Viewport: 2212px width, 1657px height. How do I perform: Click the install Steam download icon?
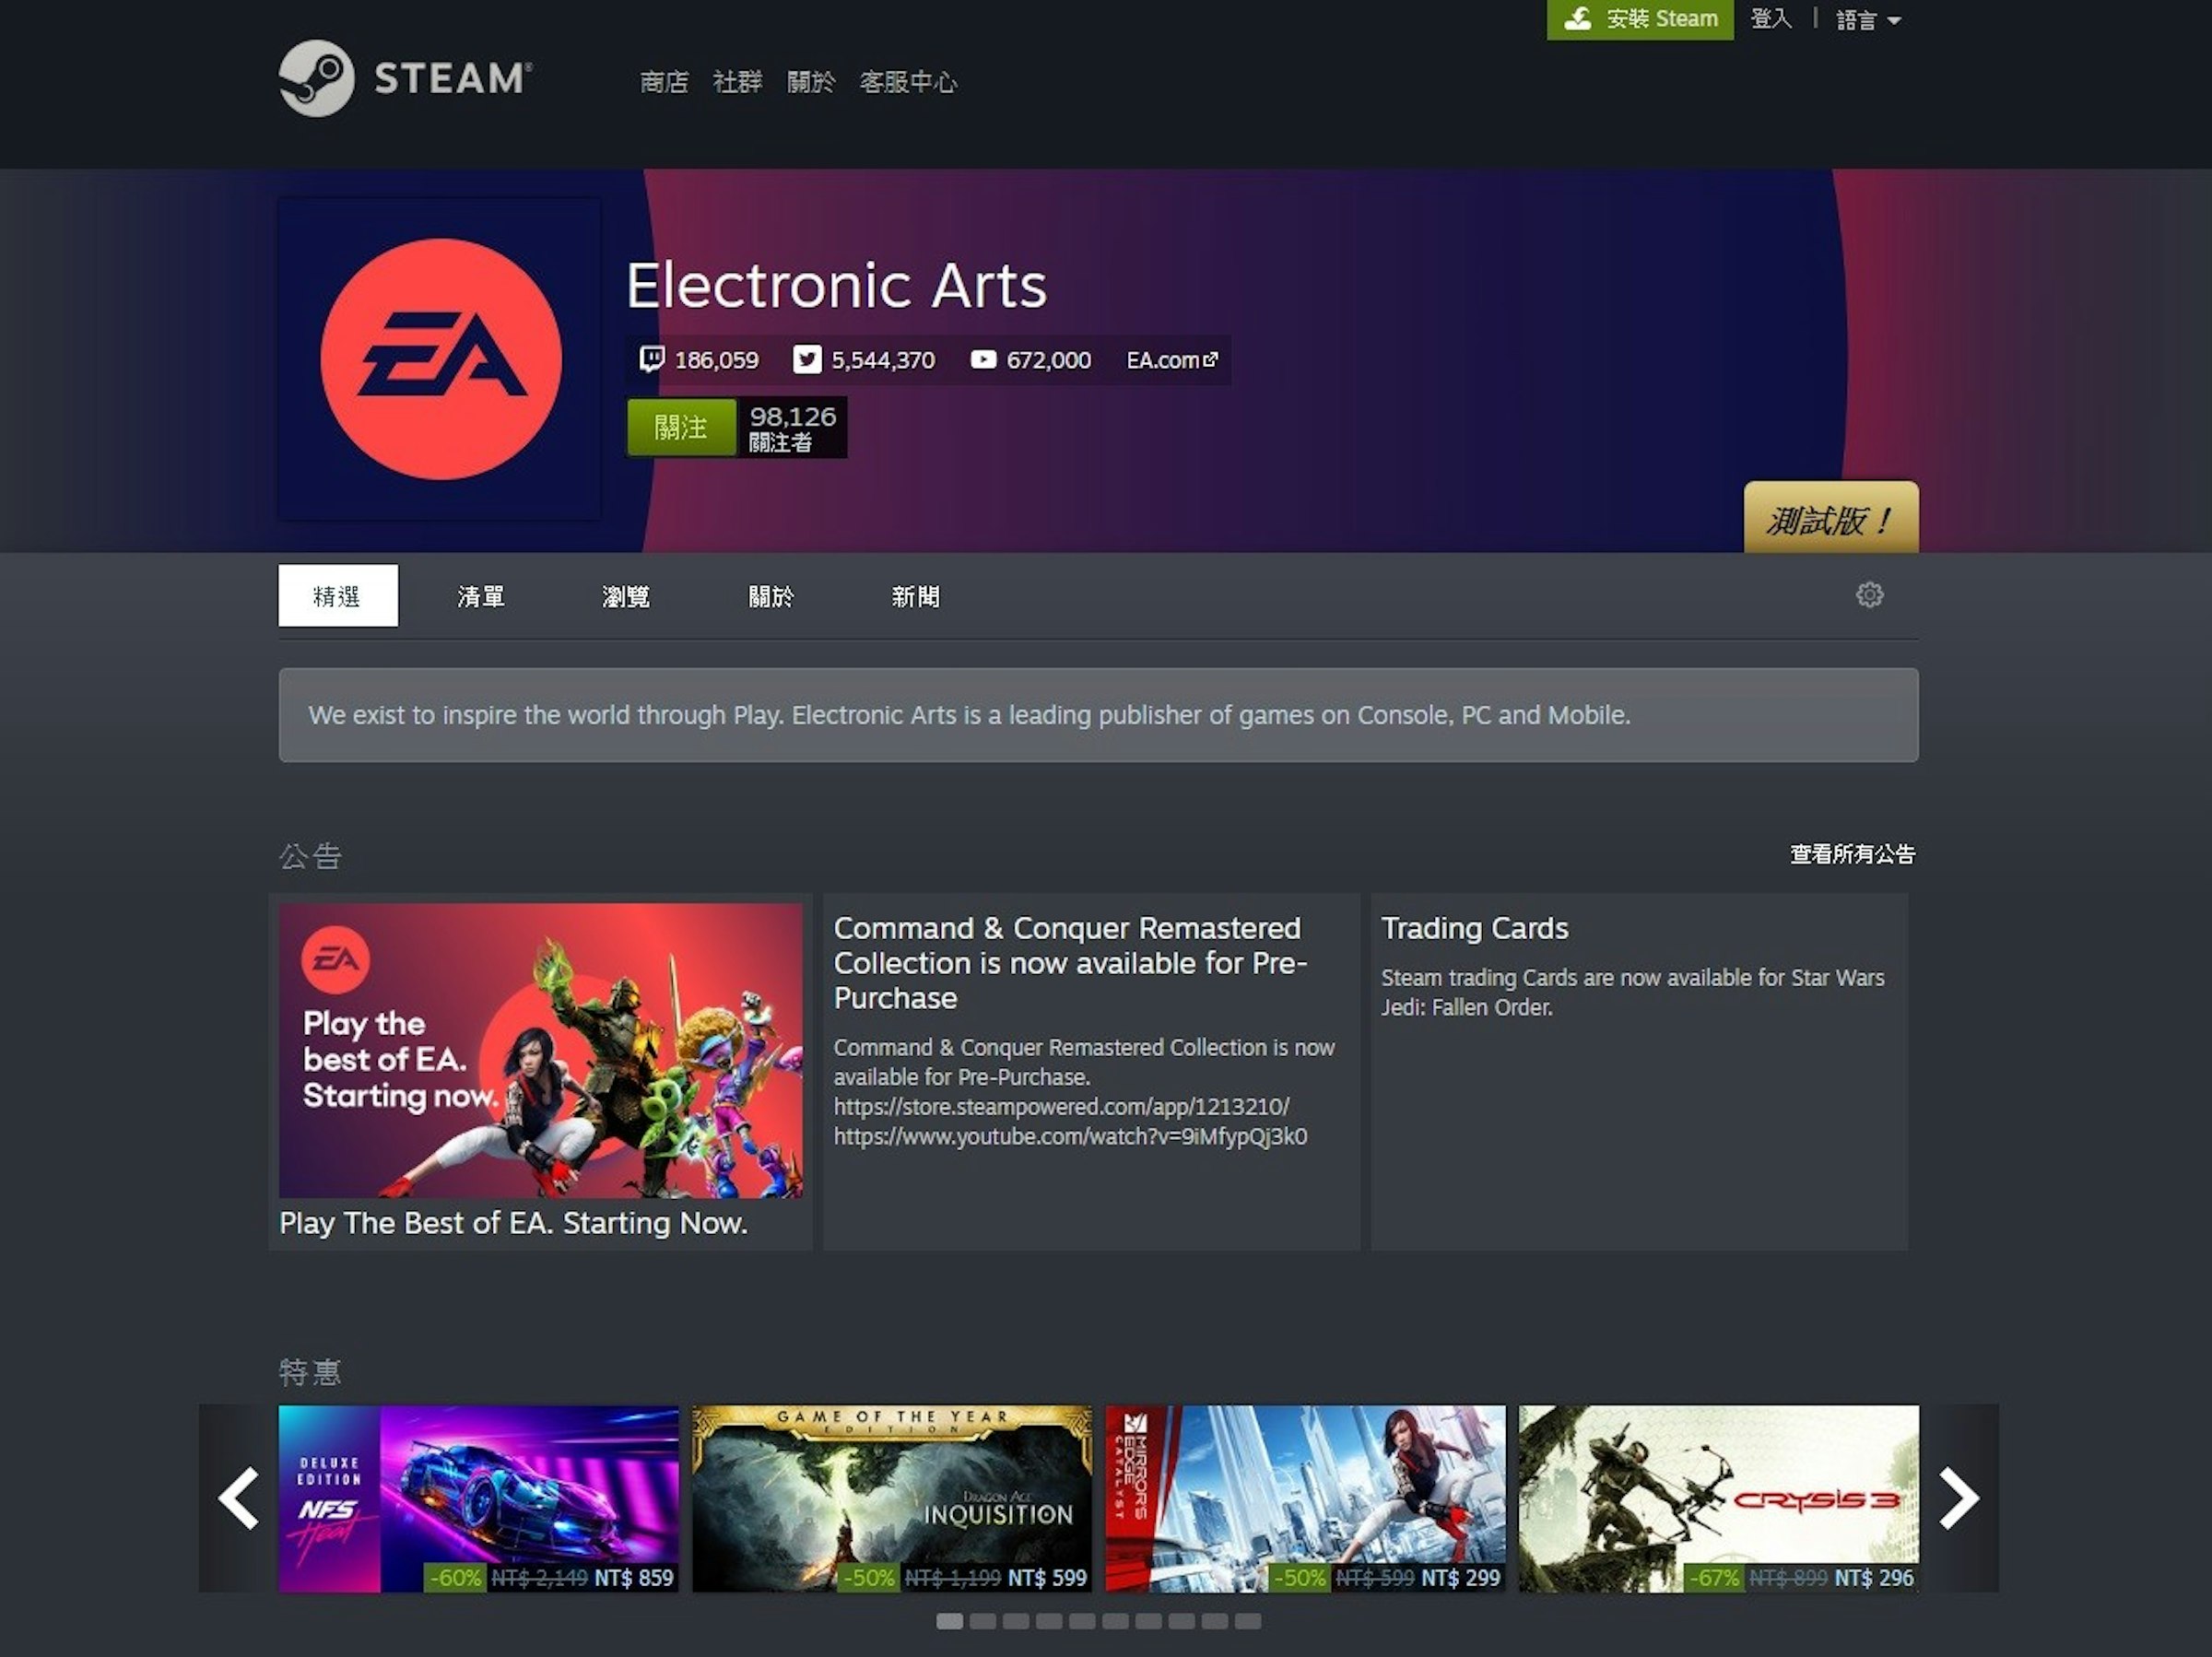(x=1578, y=19)
